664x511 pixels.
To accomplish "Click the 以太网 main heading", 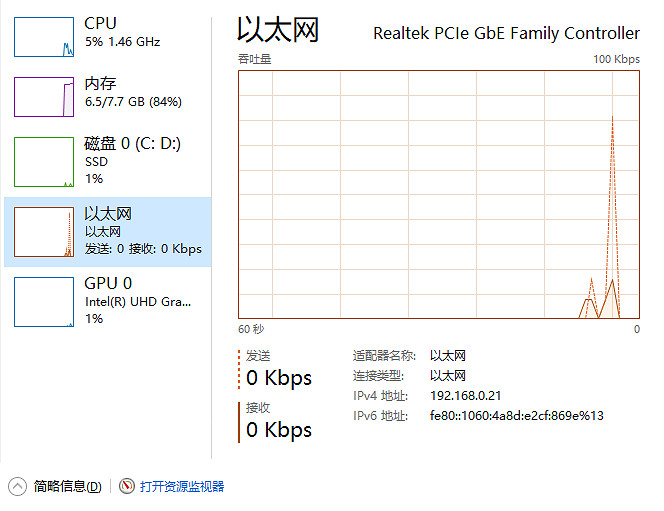I will 278,30.
